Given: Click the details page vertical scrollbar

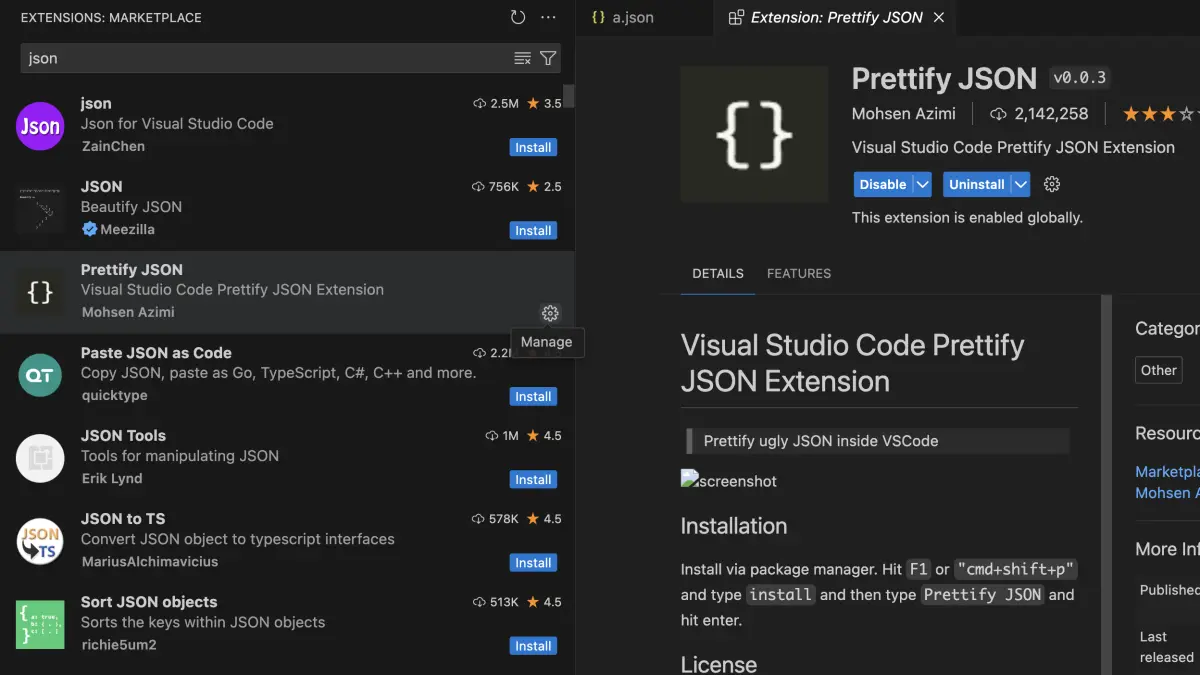Looking at the screenshot, I should (x=1106, y=485).
